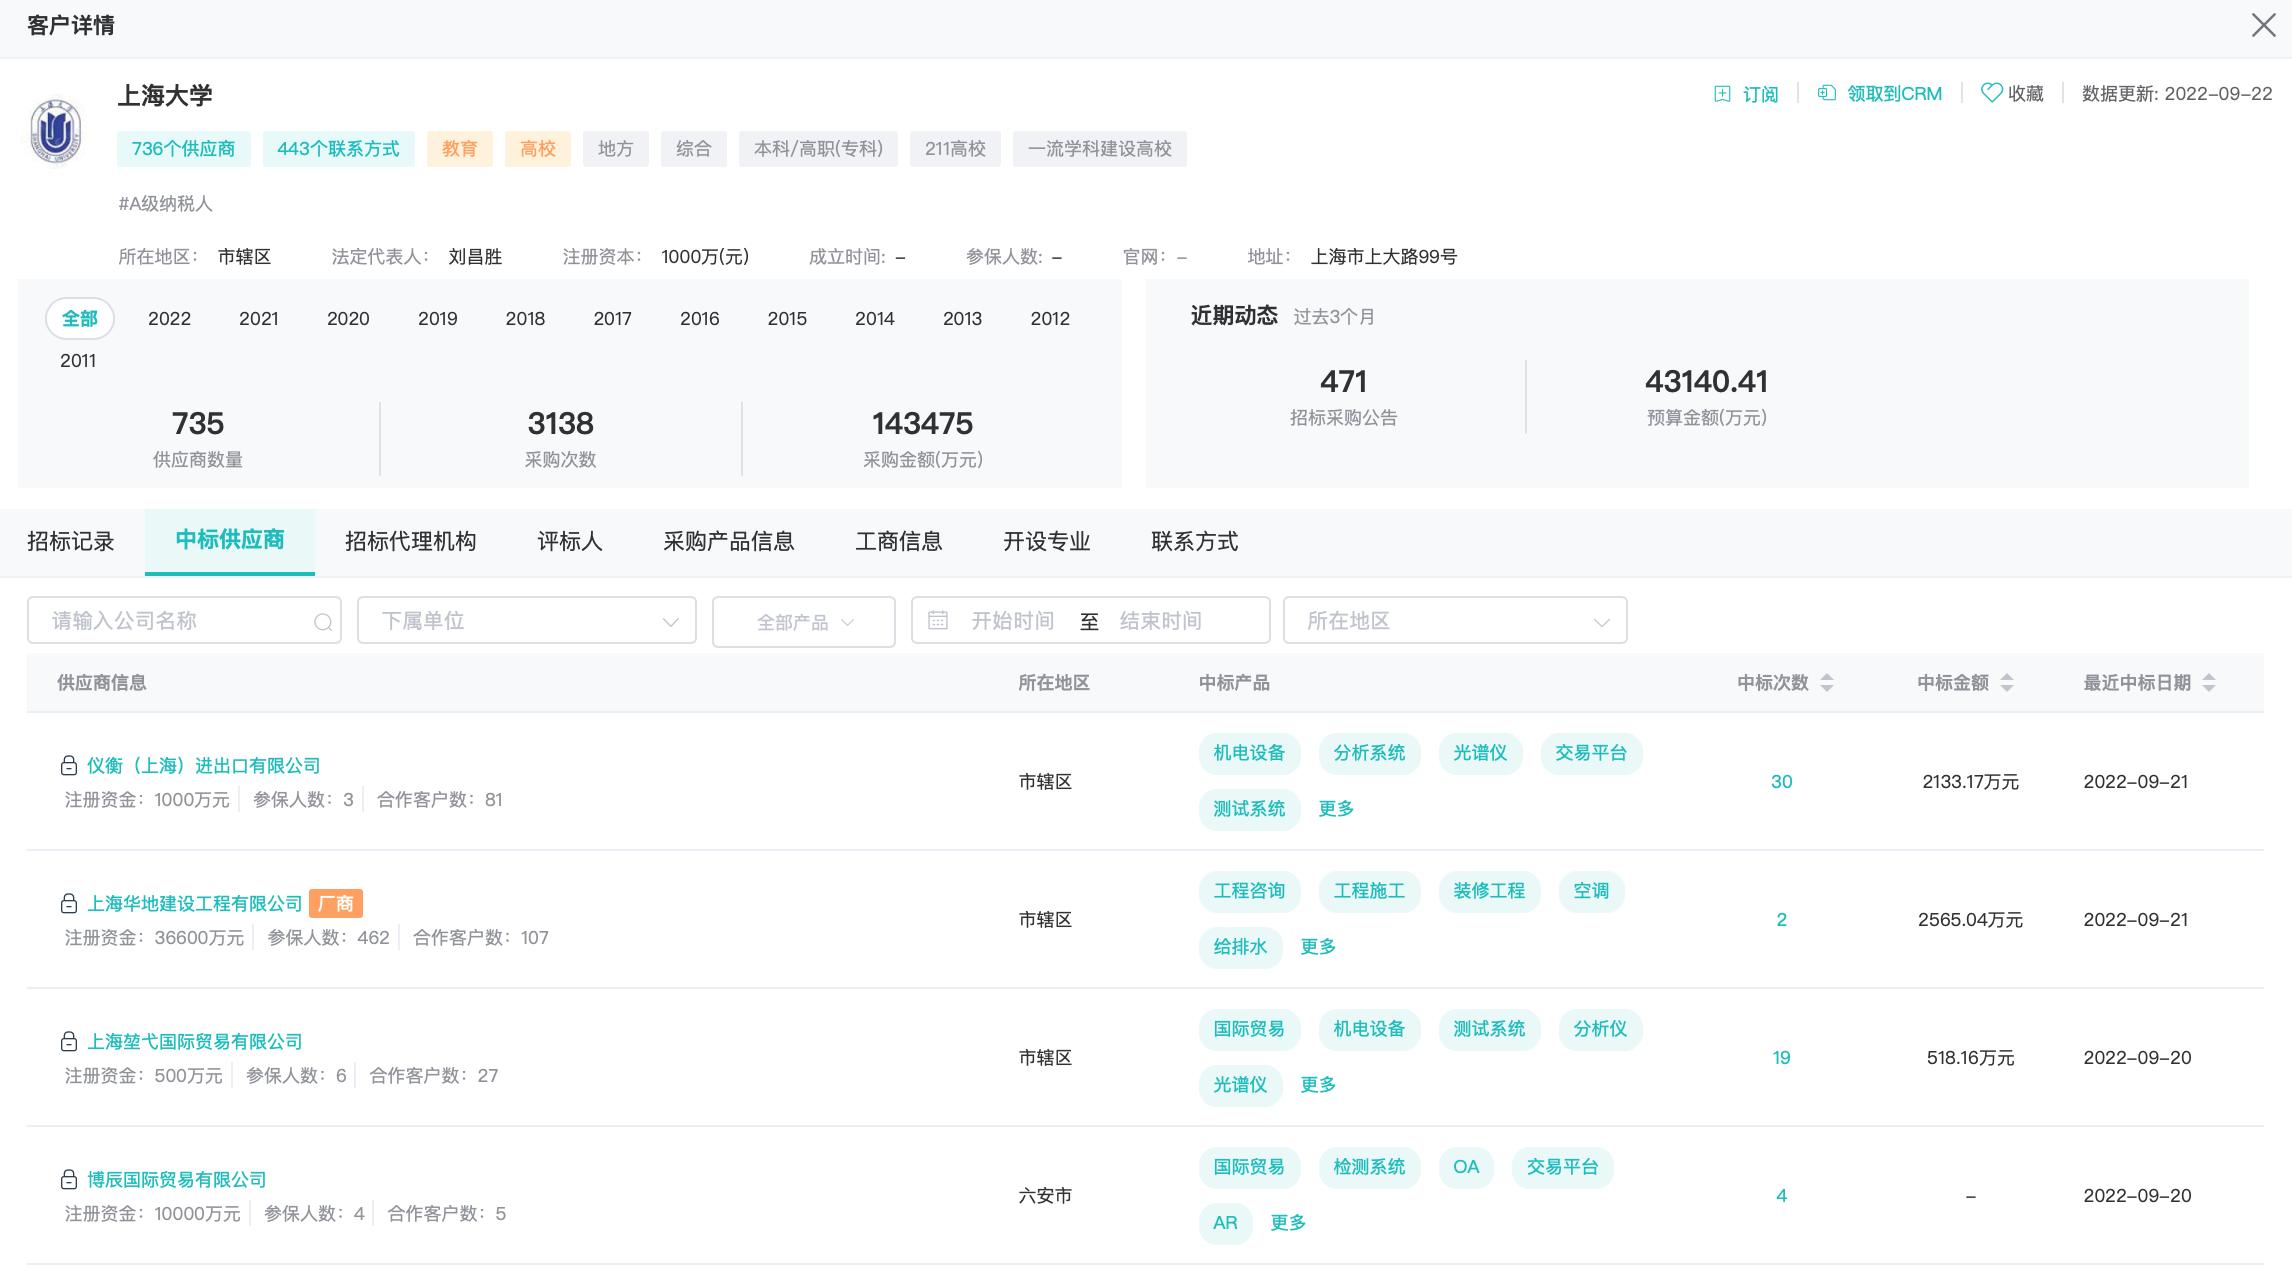Click the AR product tag

1225,1223
